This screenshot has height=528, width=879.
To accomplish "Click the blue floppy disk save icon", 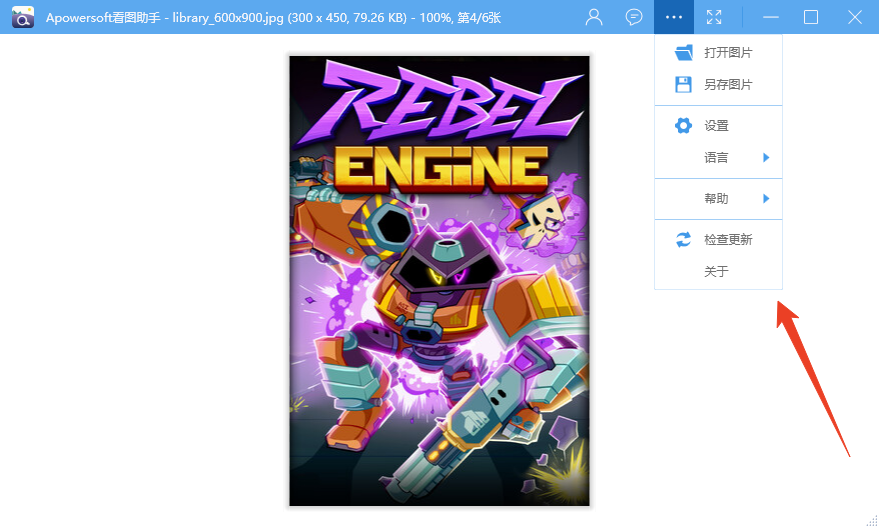I will 684,84.
